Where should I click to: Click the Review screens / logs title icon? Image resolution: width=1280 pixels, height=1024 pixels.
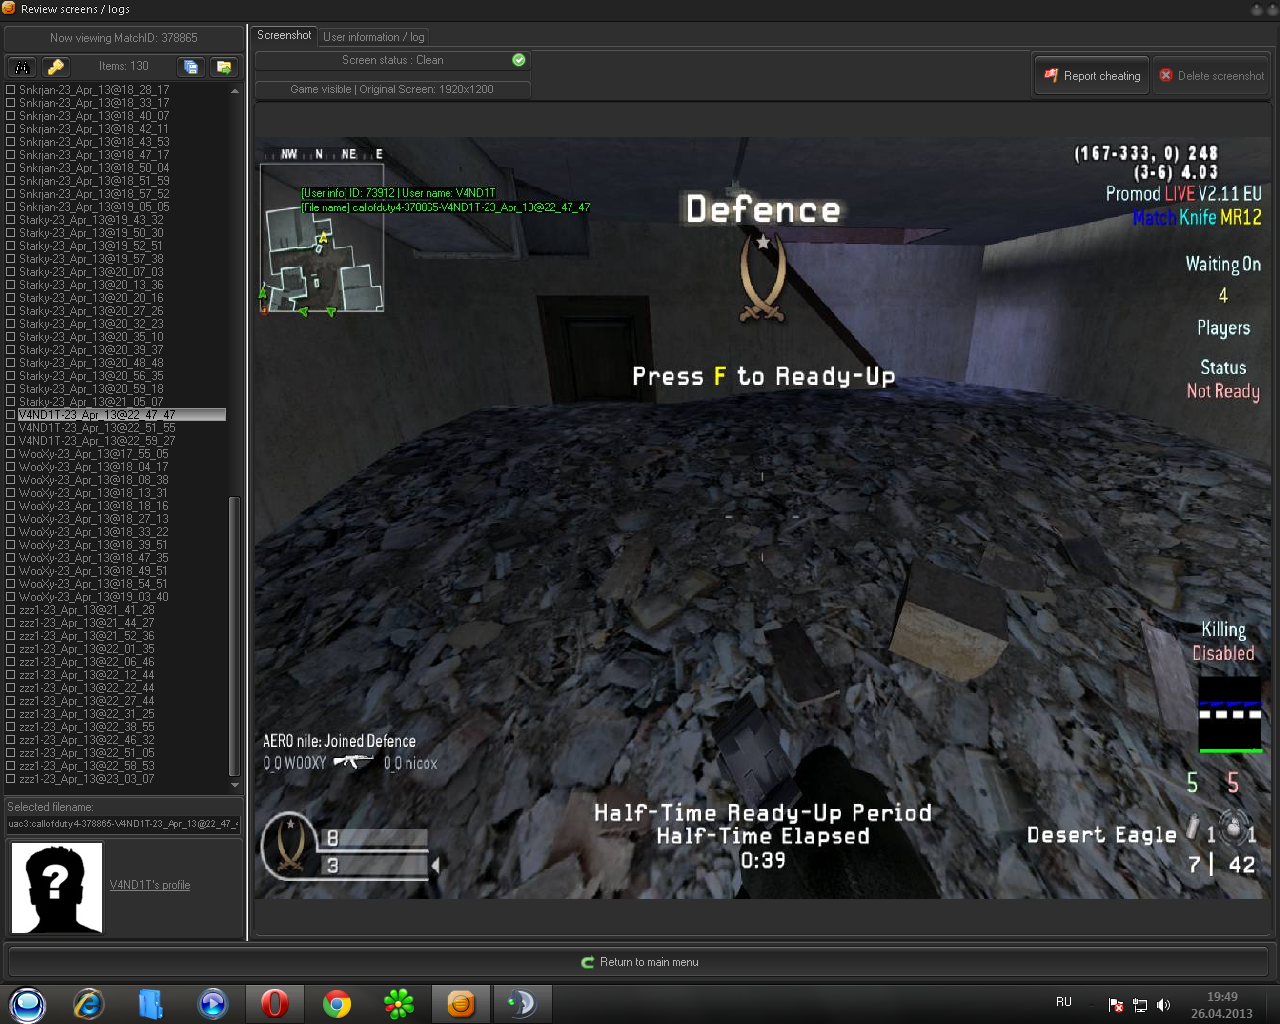click(x=8, y=8)
